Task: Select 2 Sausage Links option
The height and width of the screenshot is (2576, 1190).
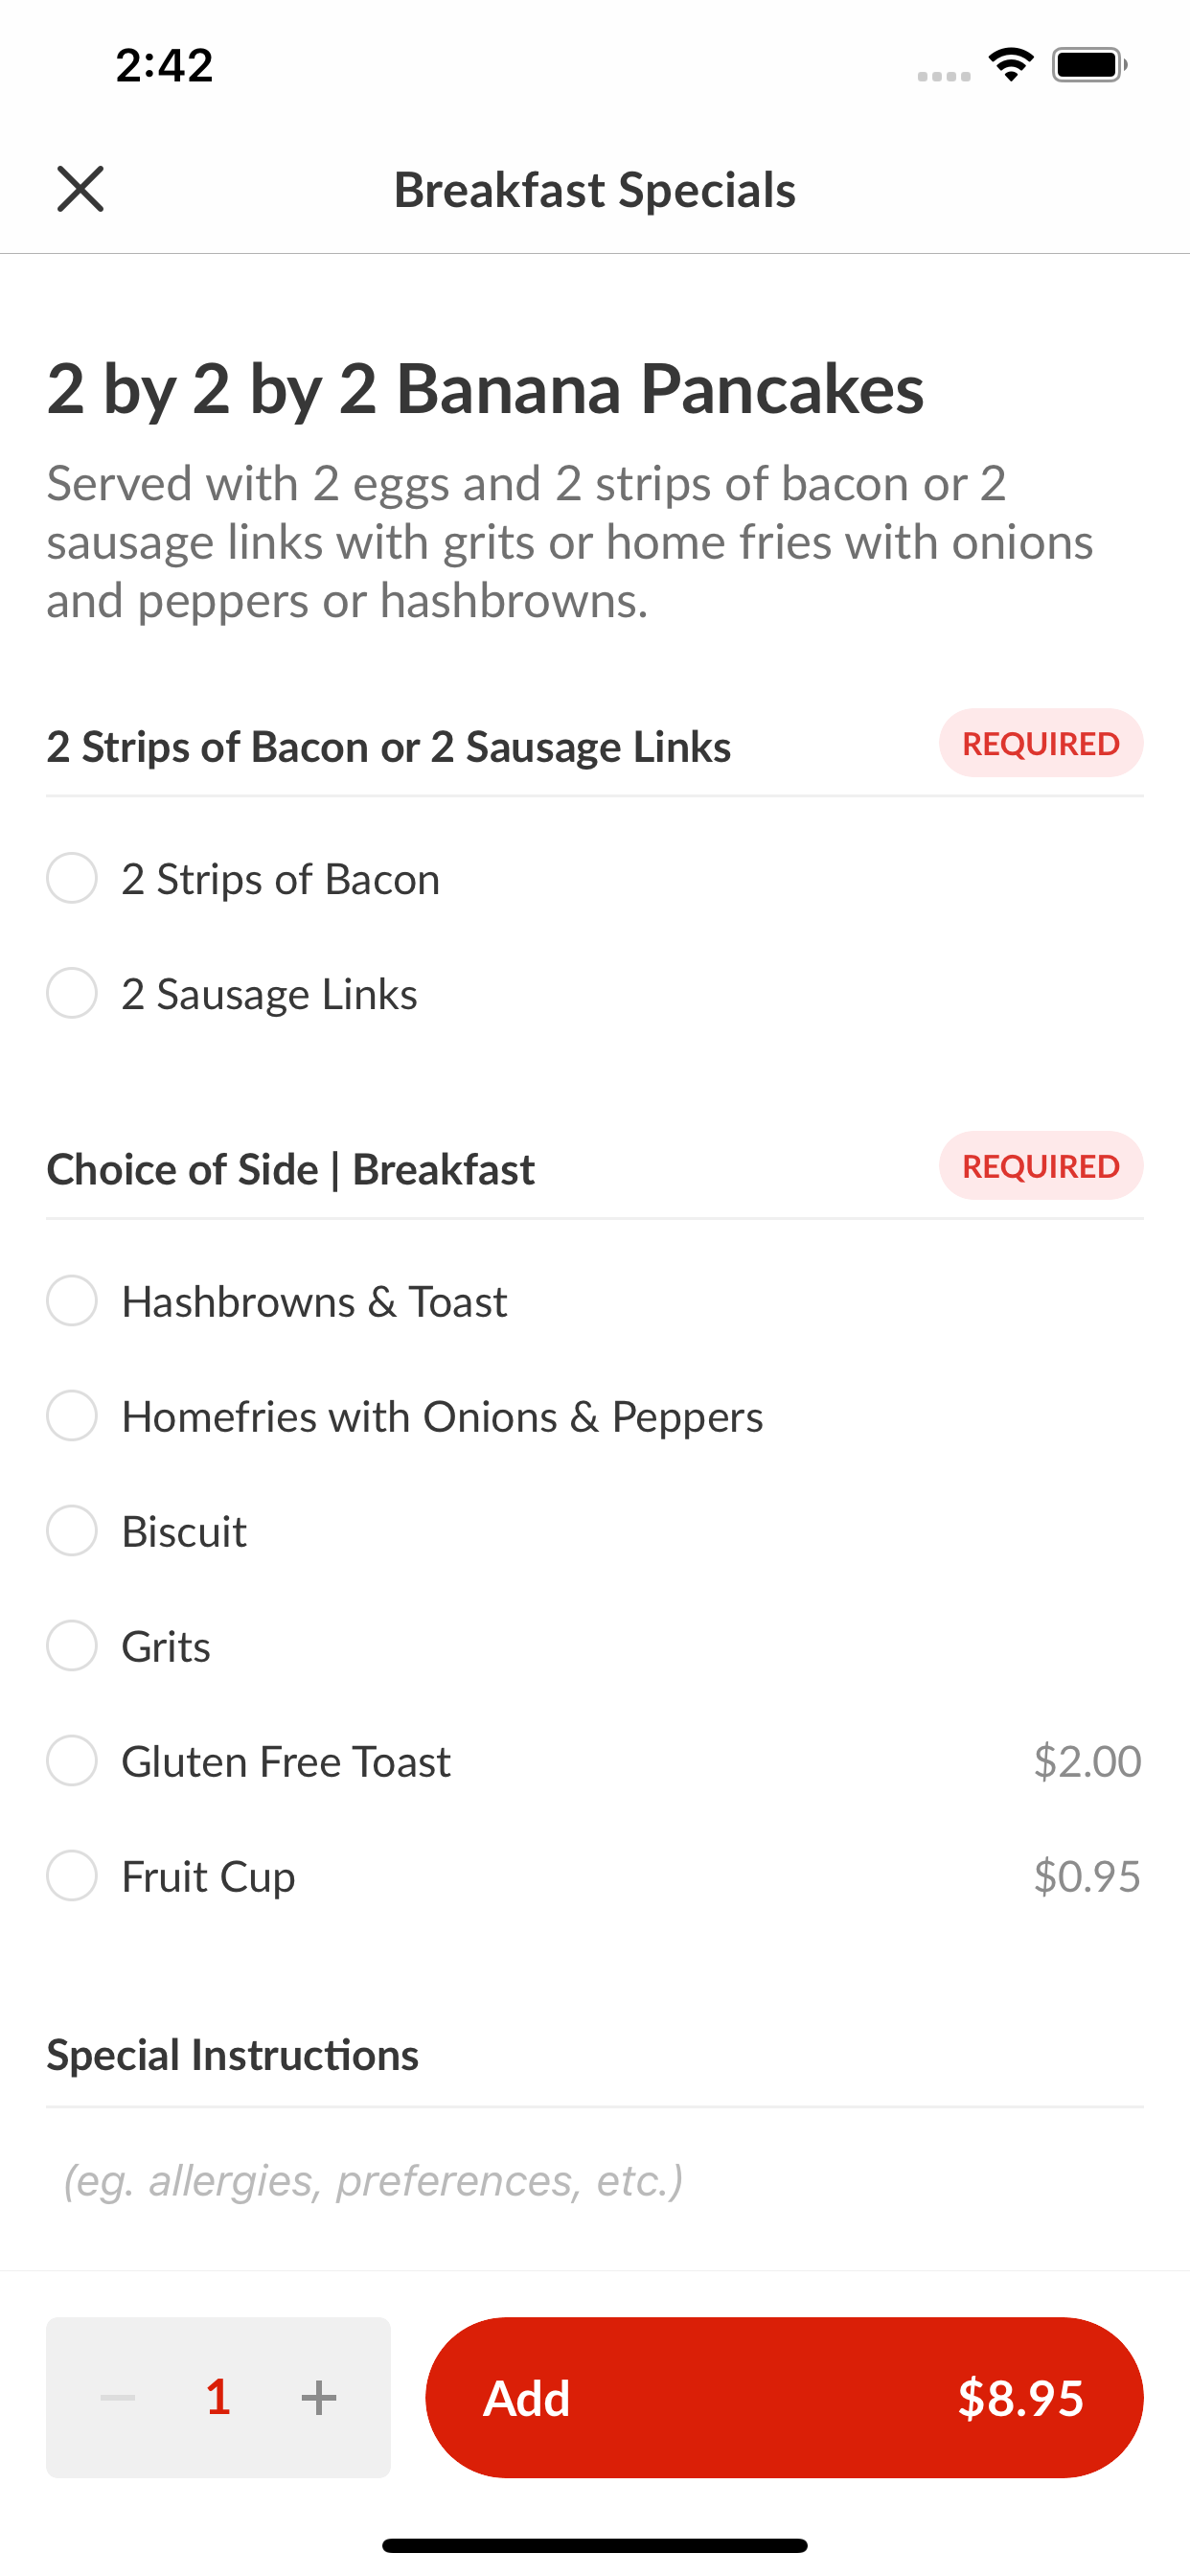Action: point(594,994)
